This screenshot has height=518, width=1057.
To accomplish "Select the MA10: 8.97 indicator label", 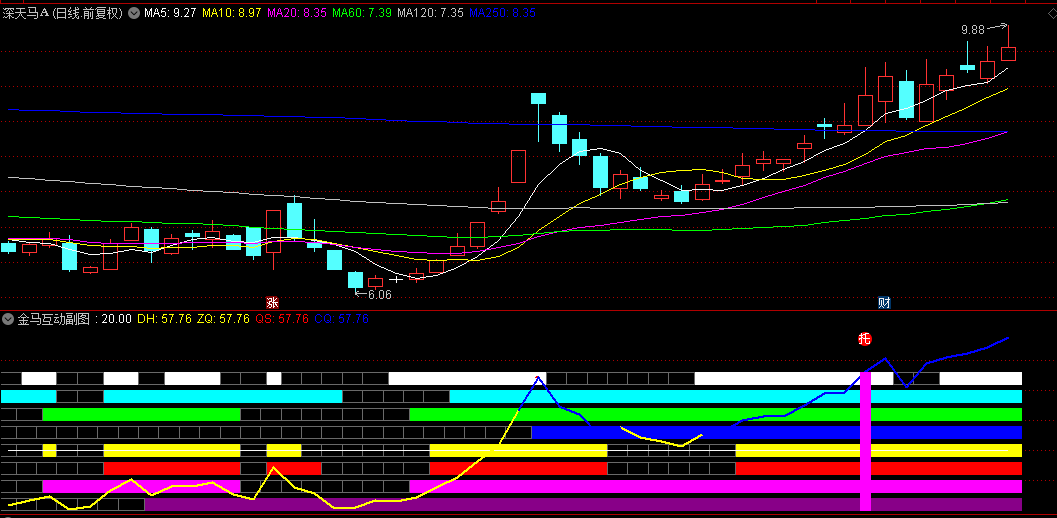I will click(x=231, y=13).
